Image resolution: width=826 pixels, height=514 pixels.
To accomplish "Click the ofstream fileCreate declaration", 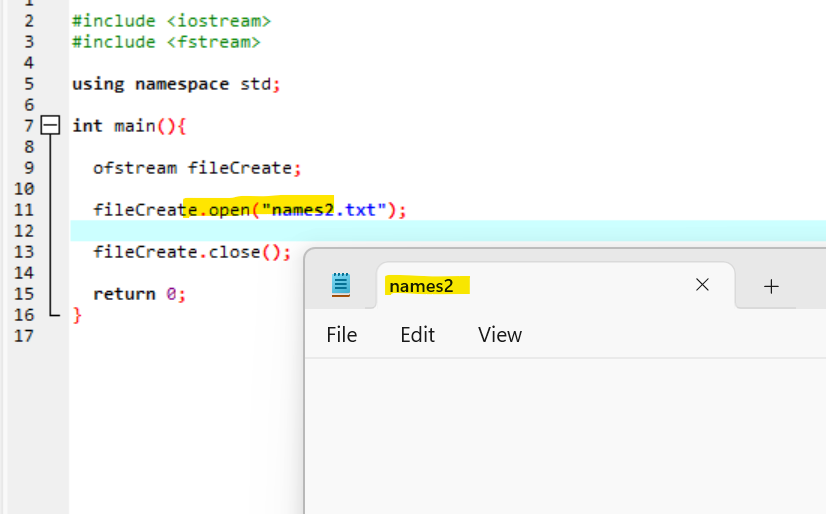I will coord(197,168).
